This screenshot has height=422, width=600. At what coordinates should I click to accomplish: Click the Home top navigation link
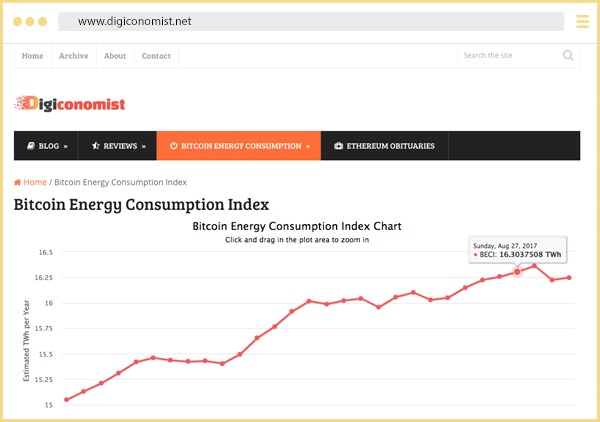point(32,56)
